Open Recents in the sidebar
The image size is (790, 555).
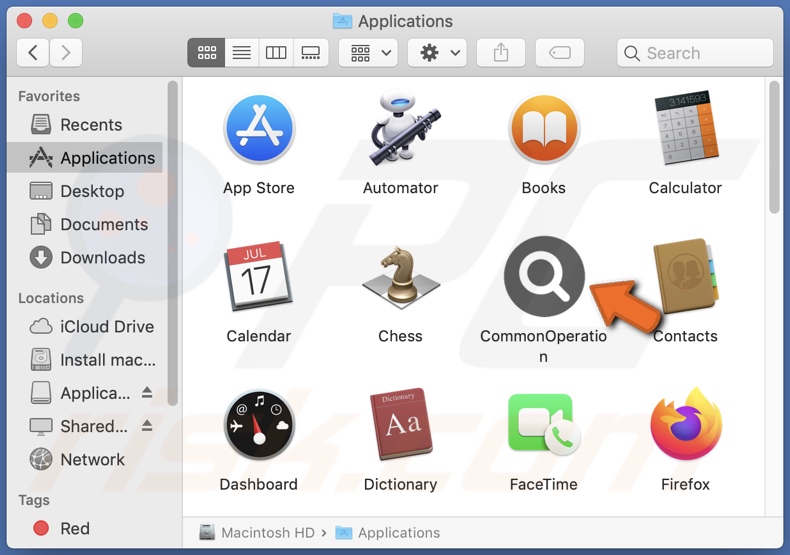pyautogui.click(x=85, y=124)
